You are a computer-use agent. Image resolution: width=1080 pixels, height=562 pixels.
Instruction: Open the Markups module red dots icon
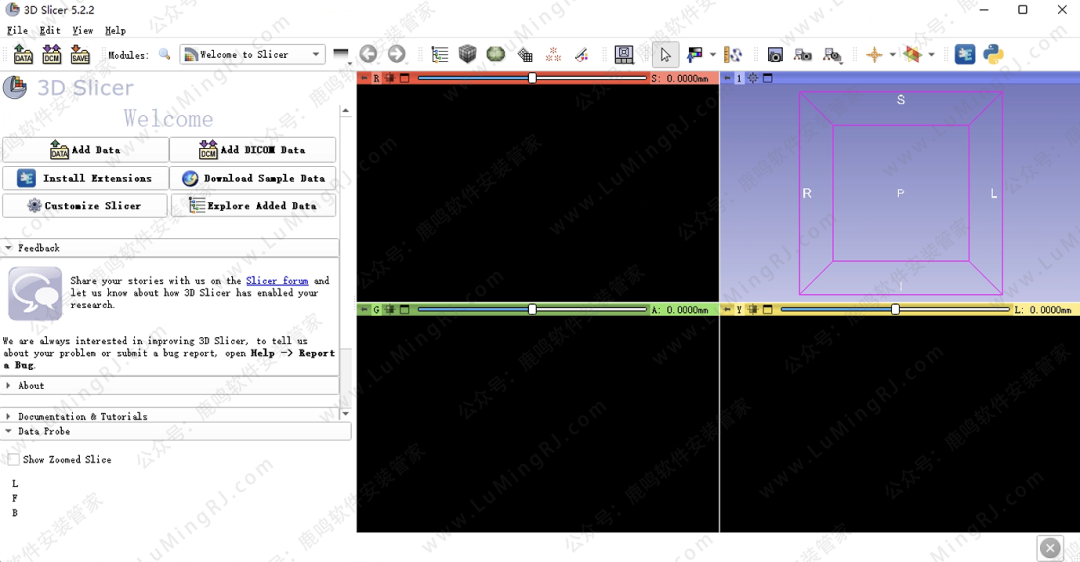pos(553,54)
